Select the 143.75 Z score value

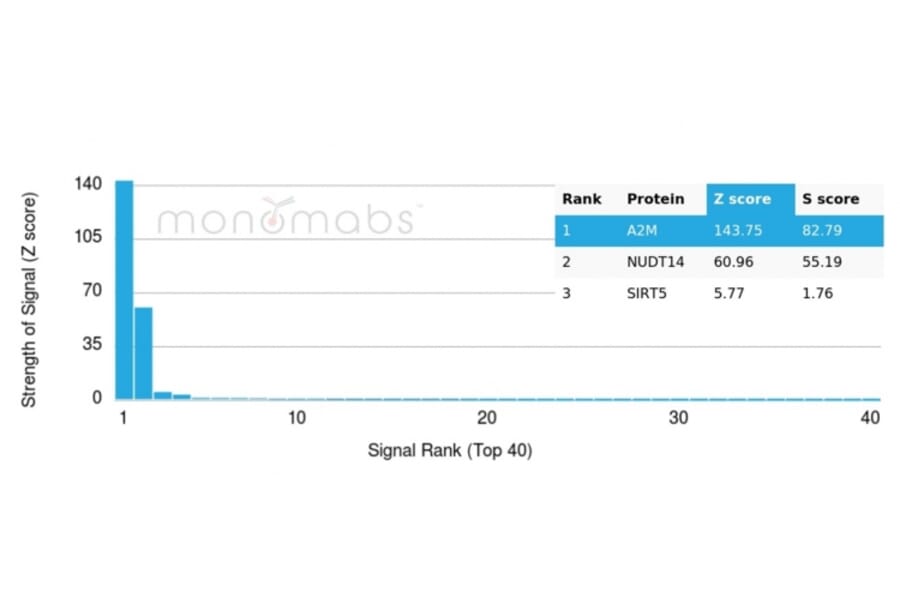coord(737,230)
